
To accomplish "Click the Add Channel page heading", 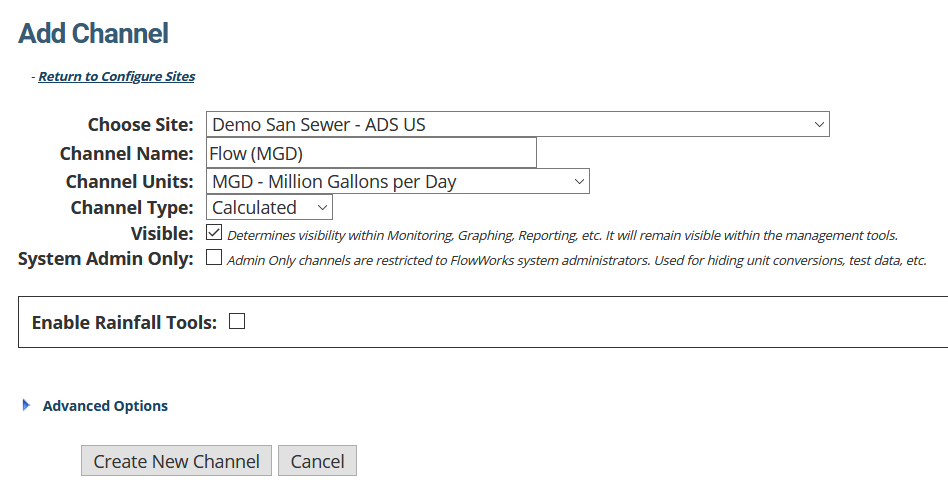I will (x=94, y=33).
